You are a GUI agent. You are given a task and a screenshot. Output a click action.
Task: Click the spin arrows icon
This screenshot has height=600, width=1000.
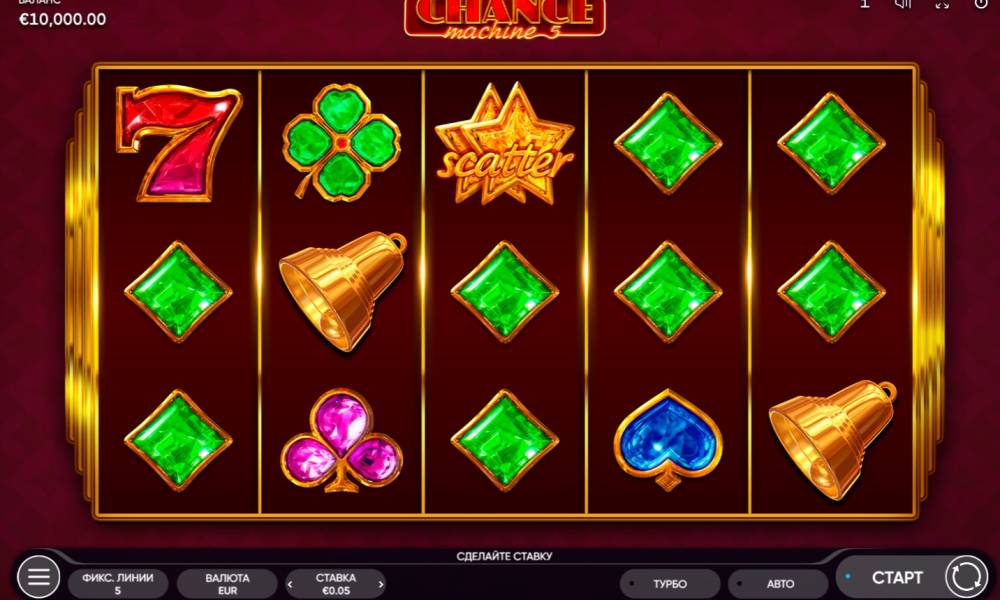point(967,577)
